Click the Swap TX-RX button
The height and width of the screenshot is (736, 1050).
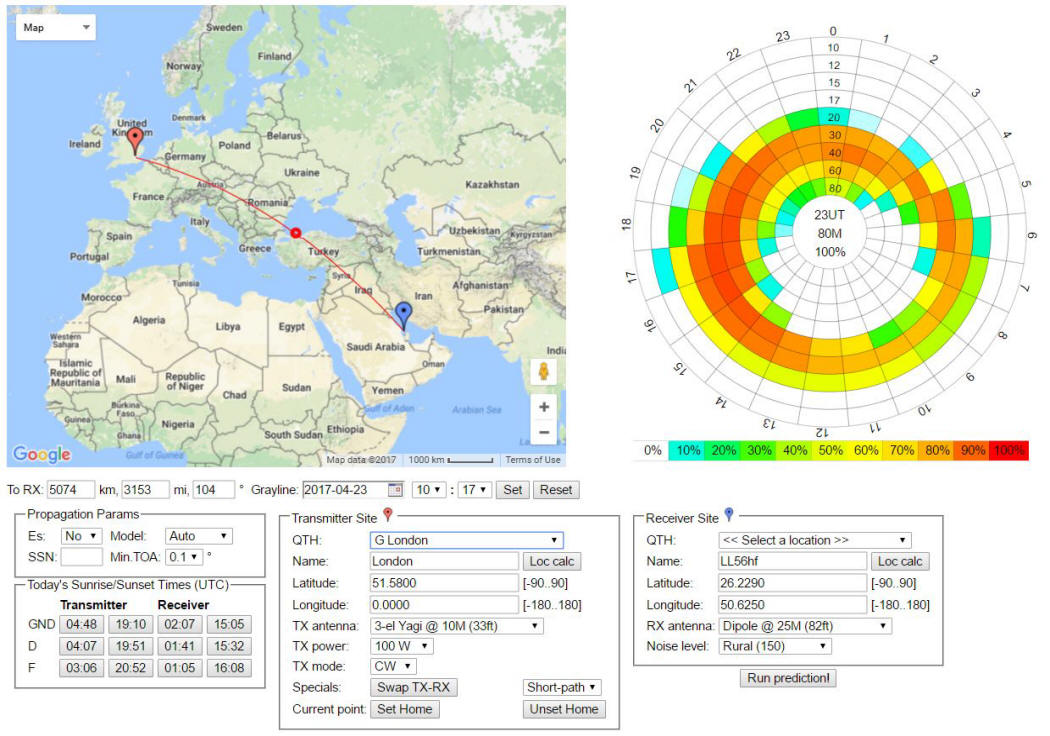point(412,687)
